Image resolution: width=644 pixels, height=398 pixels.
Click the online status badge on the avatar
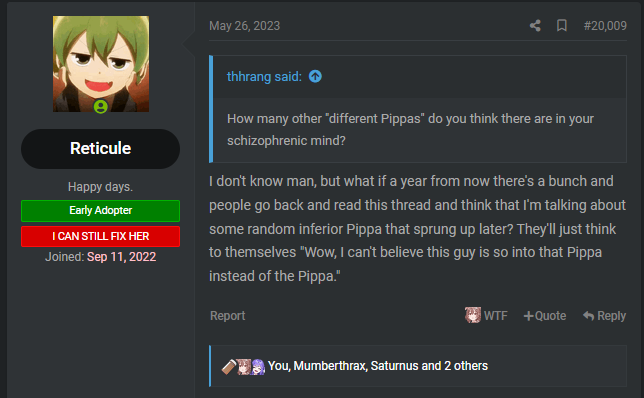click(x=101, y=107)
